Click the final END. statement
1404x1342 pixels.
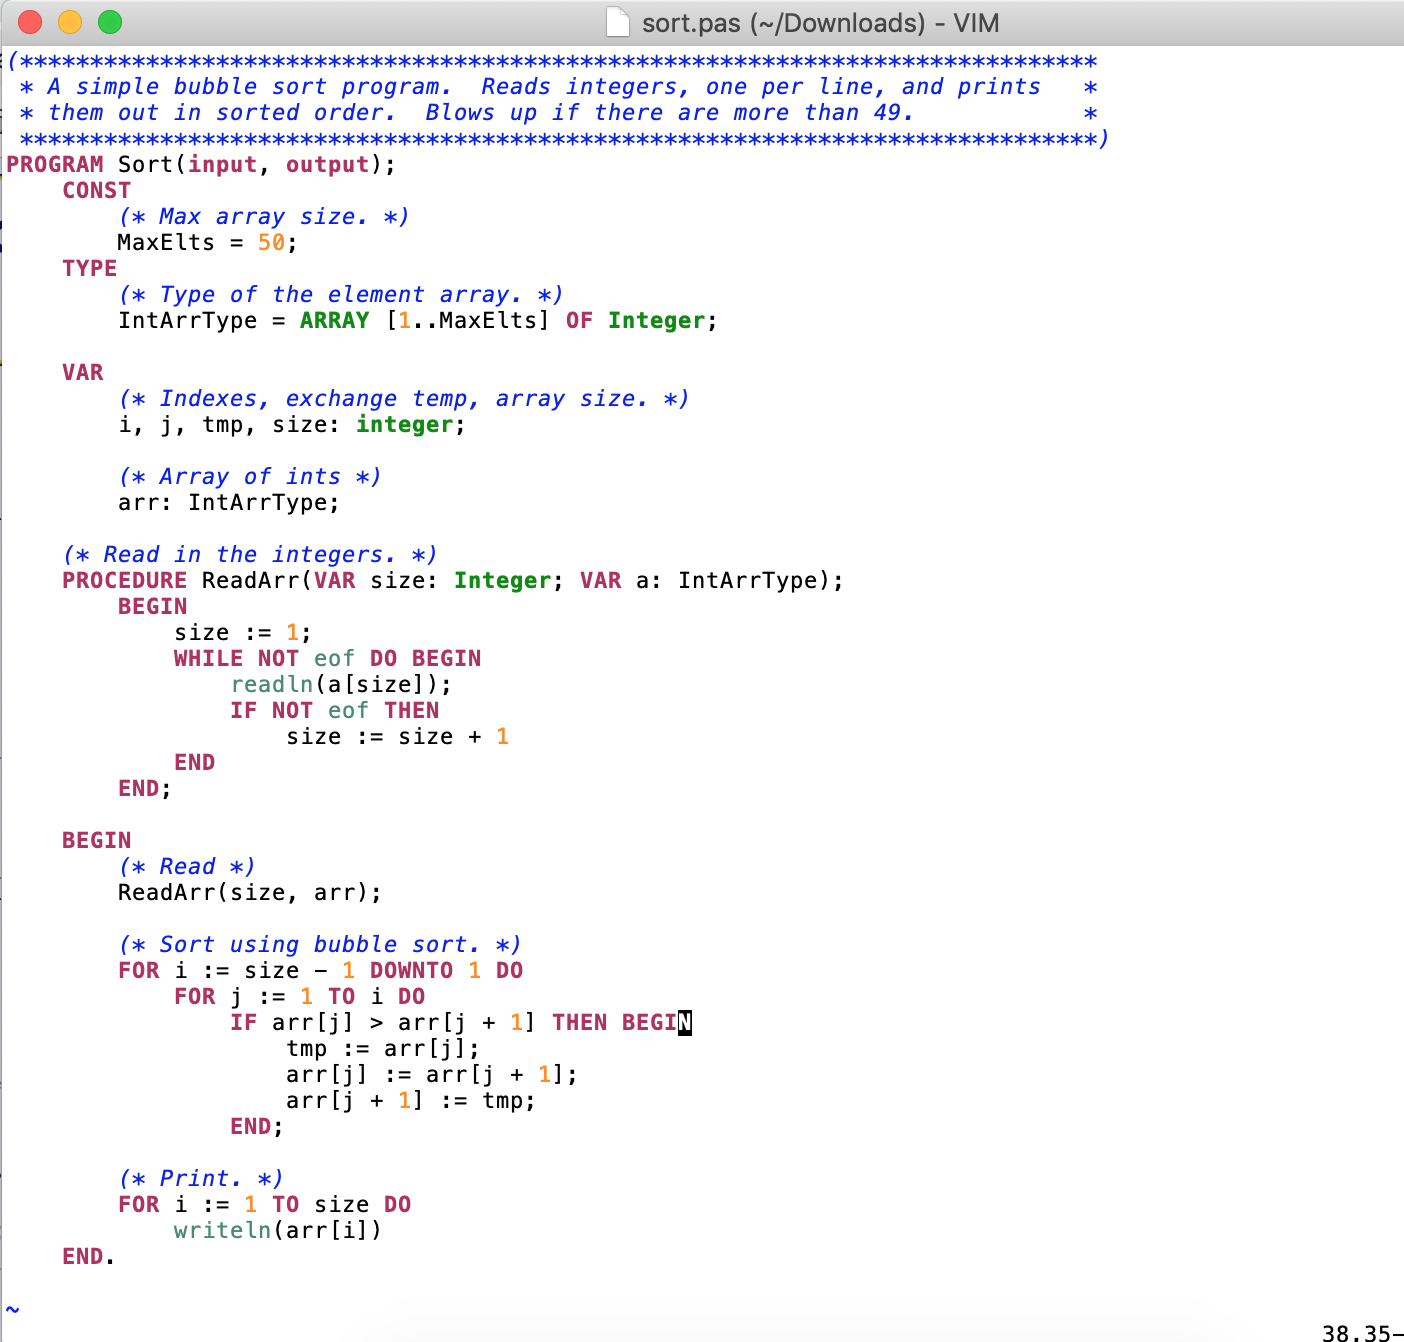pos(88,1257)
